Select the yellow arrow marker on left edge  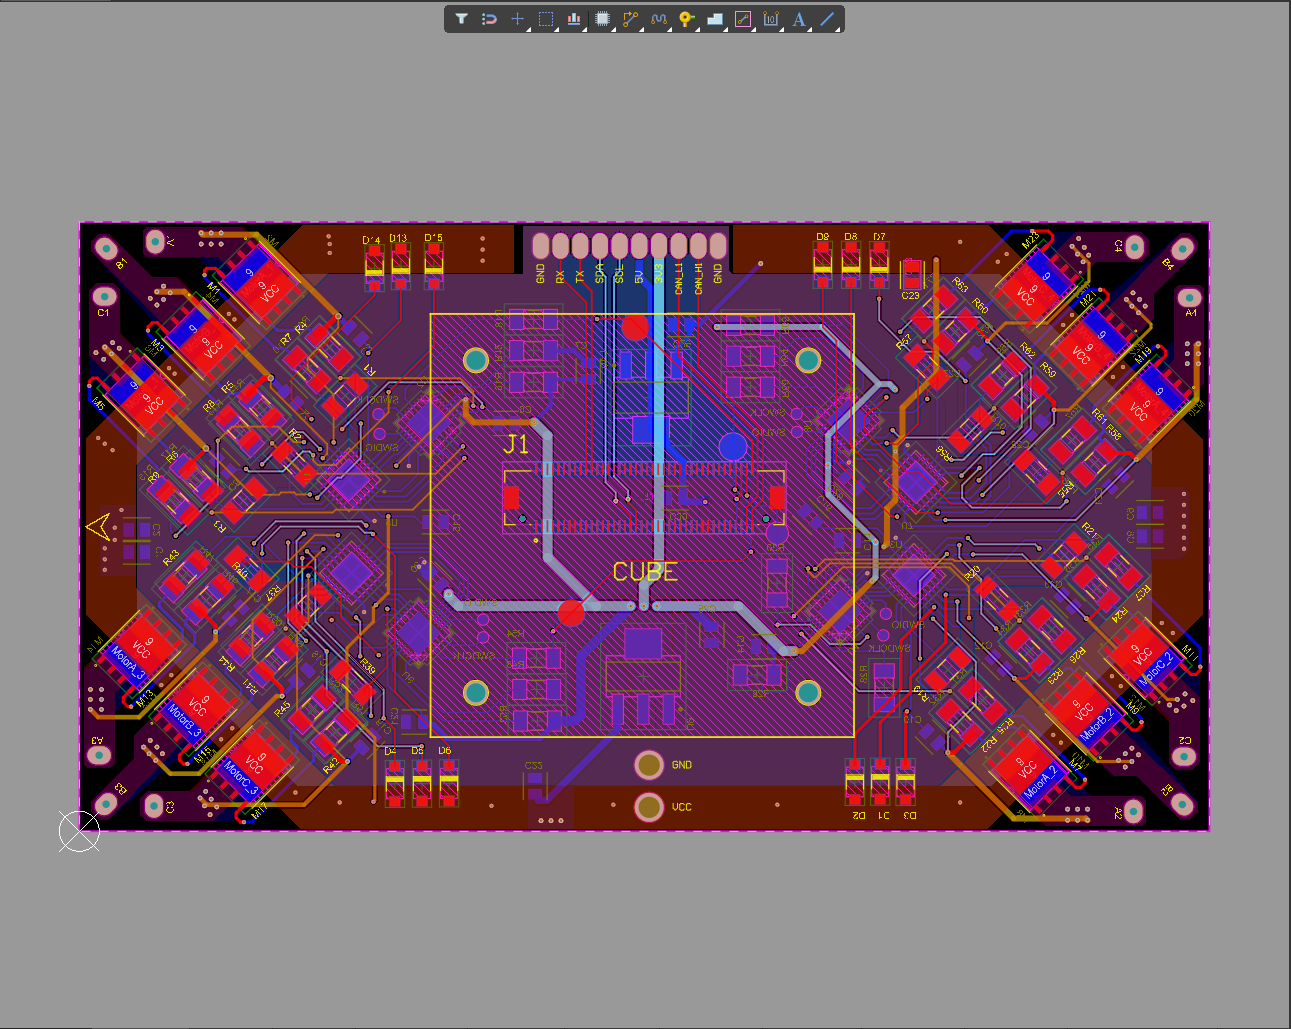pyautogui.click(x=98, y=526)
